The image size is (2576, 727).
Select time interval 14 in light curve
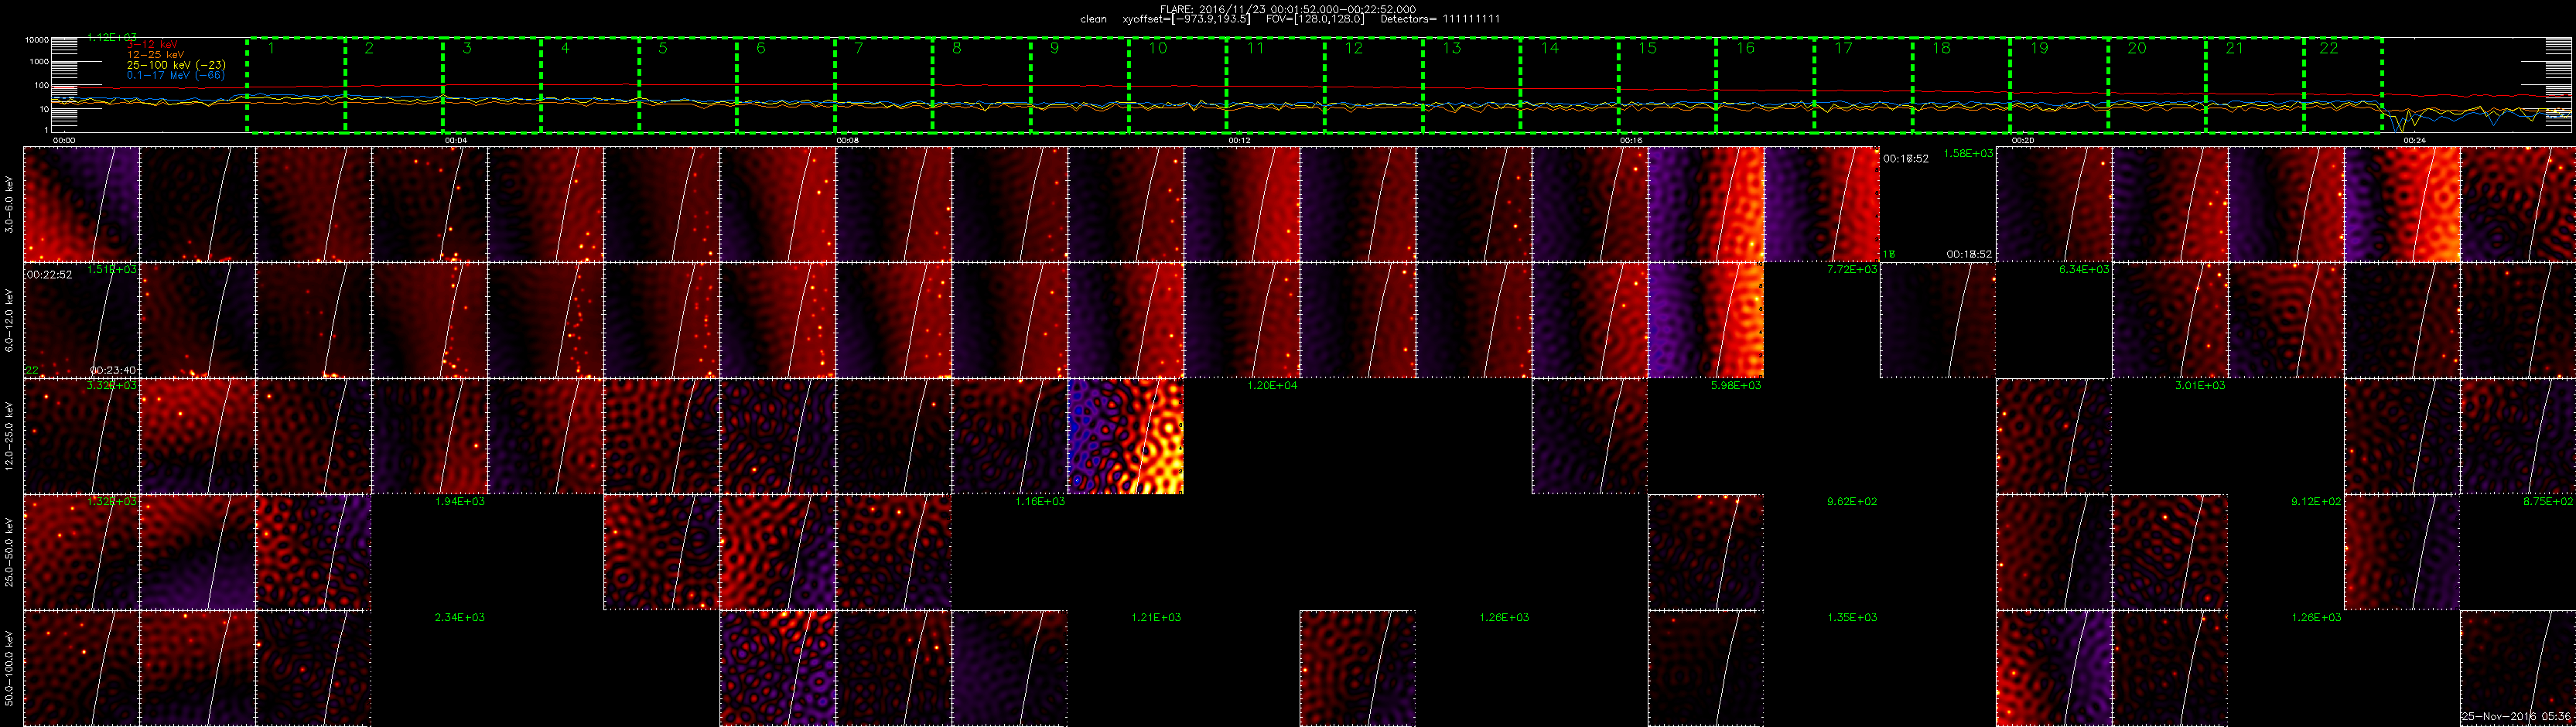pyautogui.click(x=1570, y=85)
